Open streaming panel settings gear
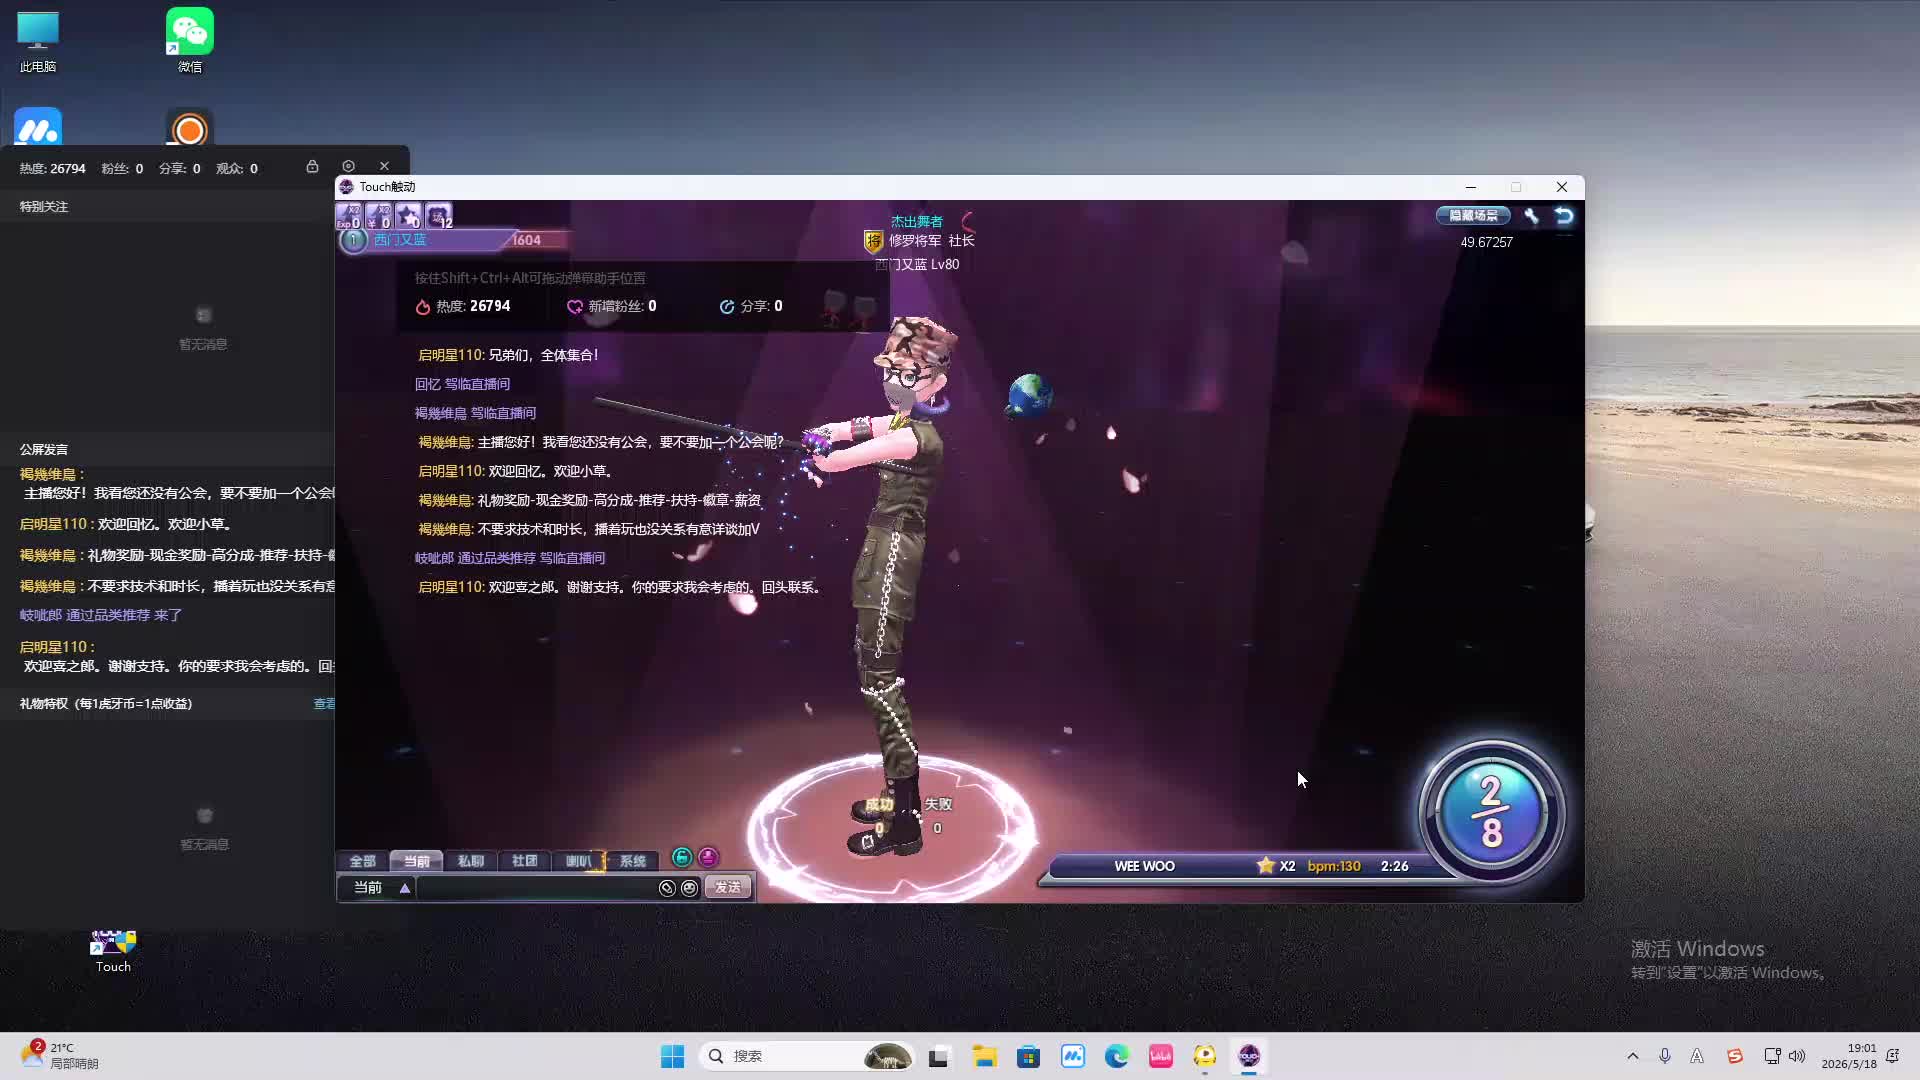The height and width of the screenshot is (1080, 1920). [x=348, y=166]
